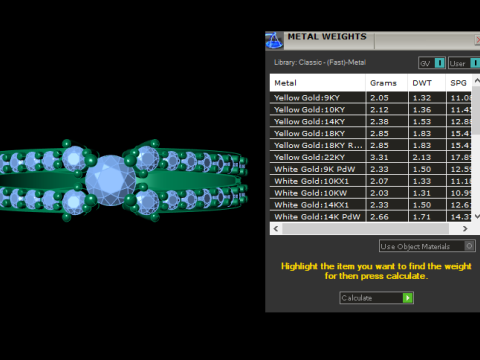Click the horizontal scroll left arrow
This screenshot has width=480, height=360.
point(276,229)
